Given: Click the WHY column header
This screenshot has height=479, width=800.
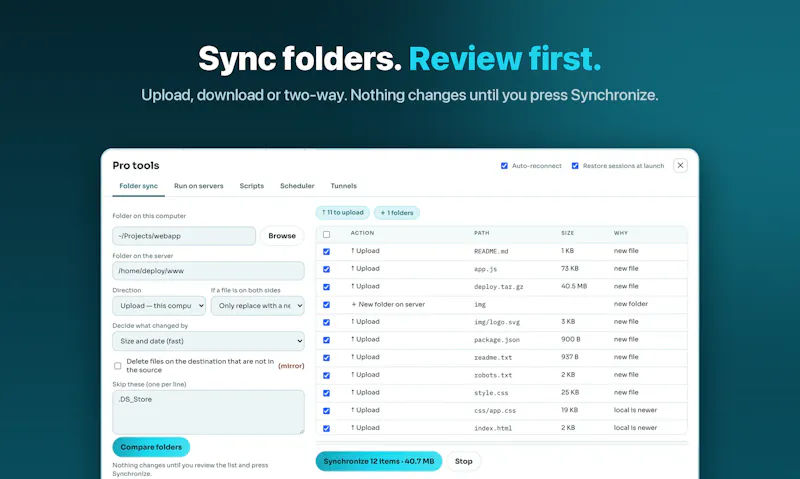Looking at the screenshot, I should 620,233.
